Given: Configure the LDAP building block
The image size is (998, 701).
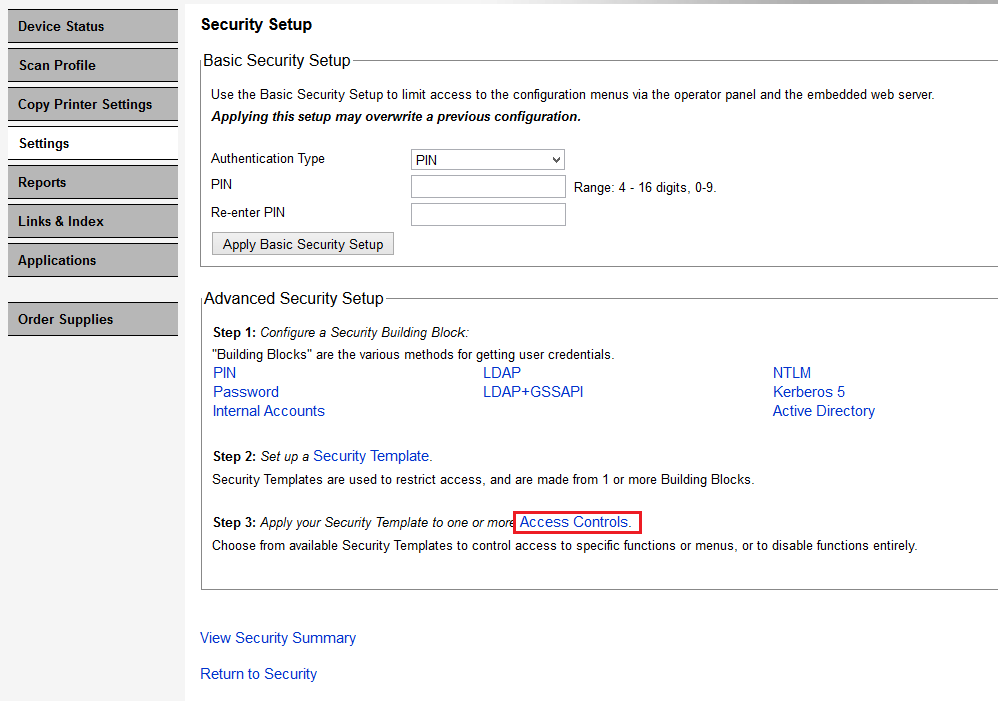Looking at the screenshot, I should [x=501, y=372].
